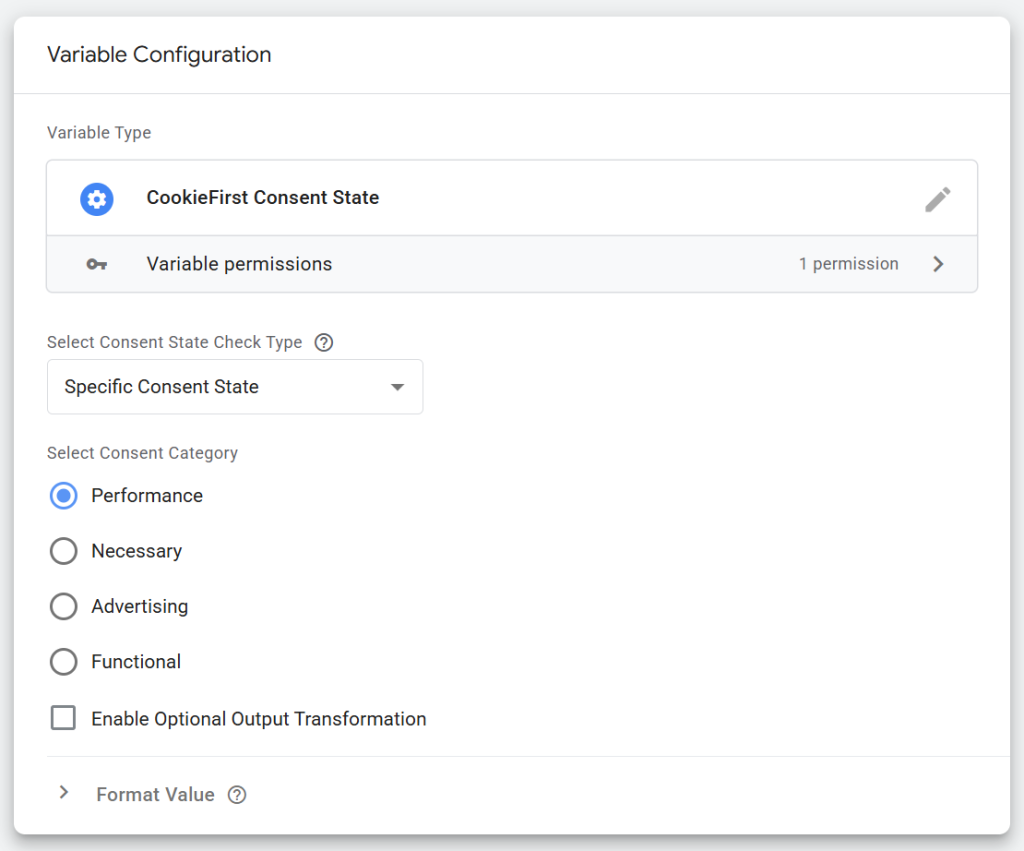Click the Select Consent Category label
The image size is (1024, 851).
point(142,453)
